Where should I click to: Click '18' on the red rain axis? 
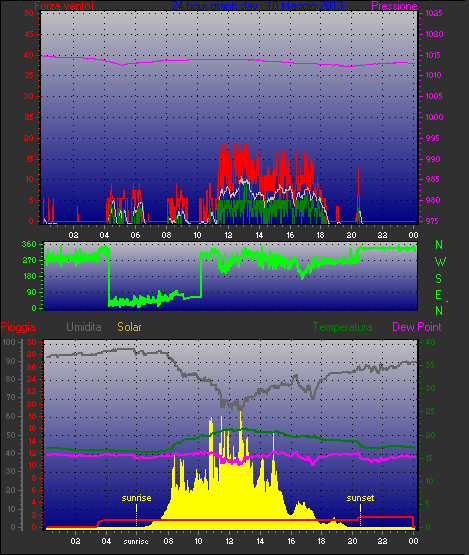coord(32,416)
